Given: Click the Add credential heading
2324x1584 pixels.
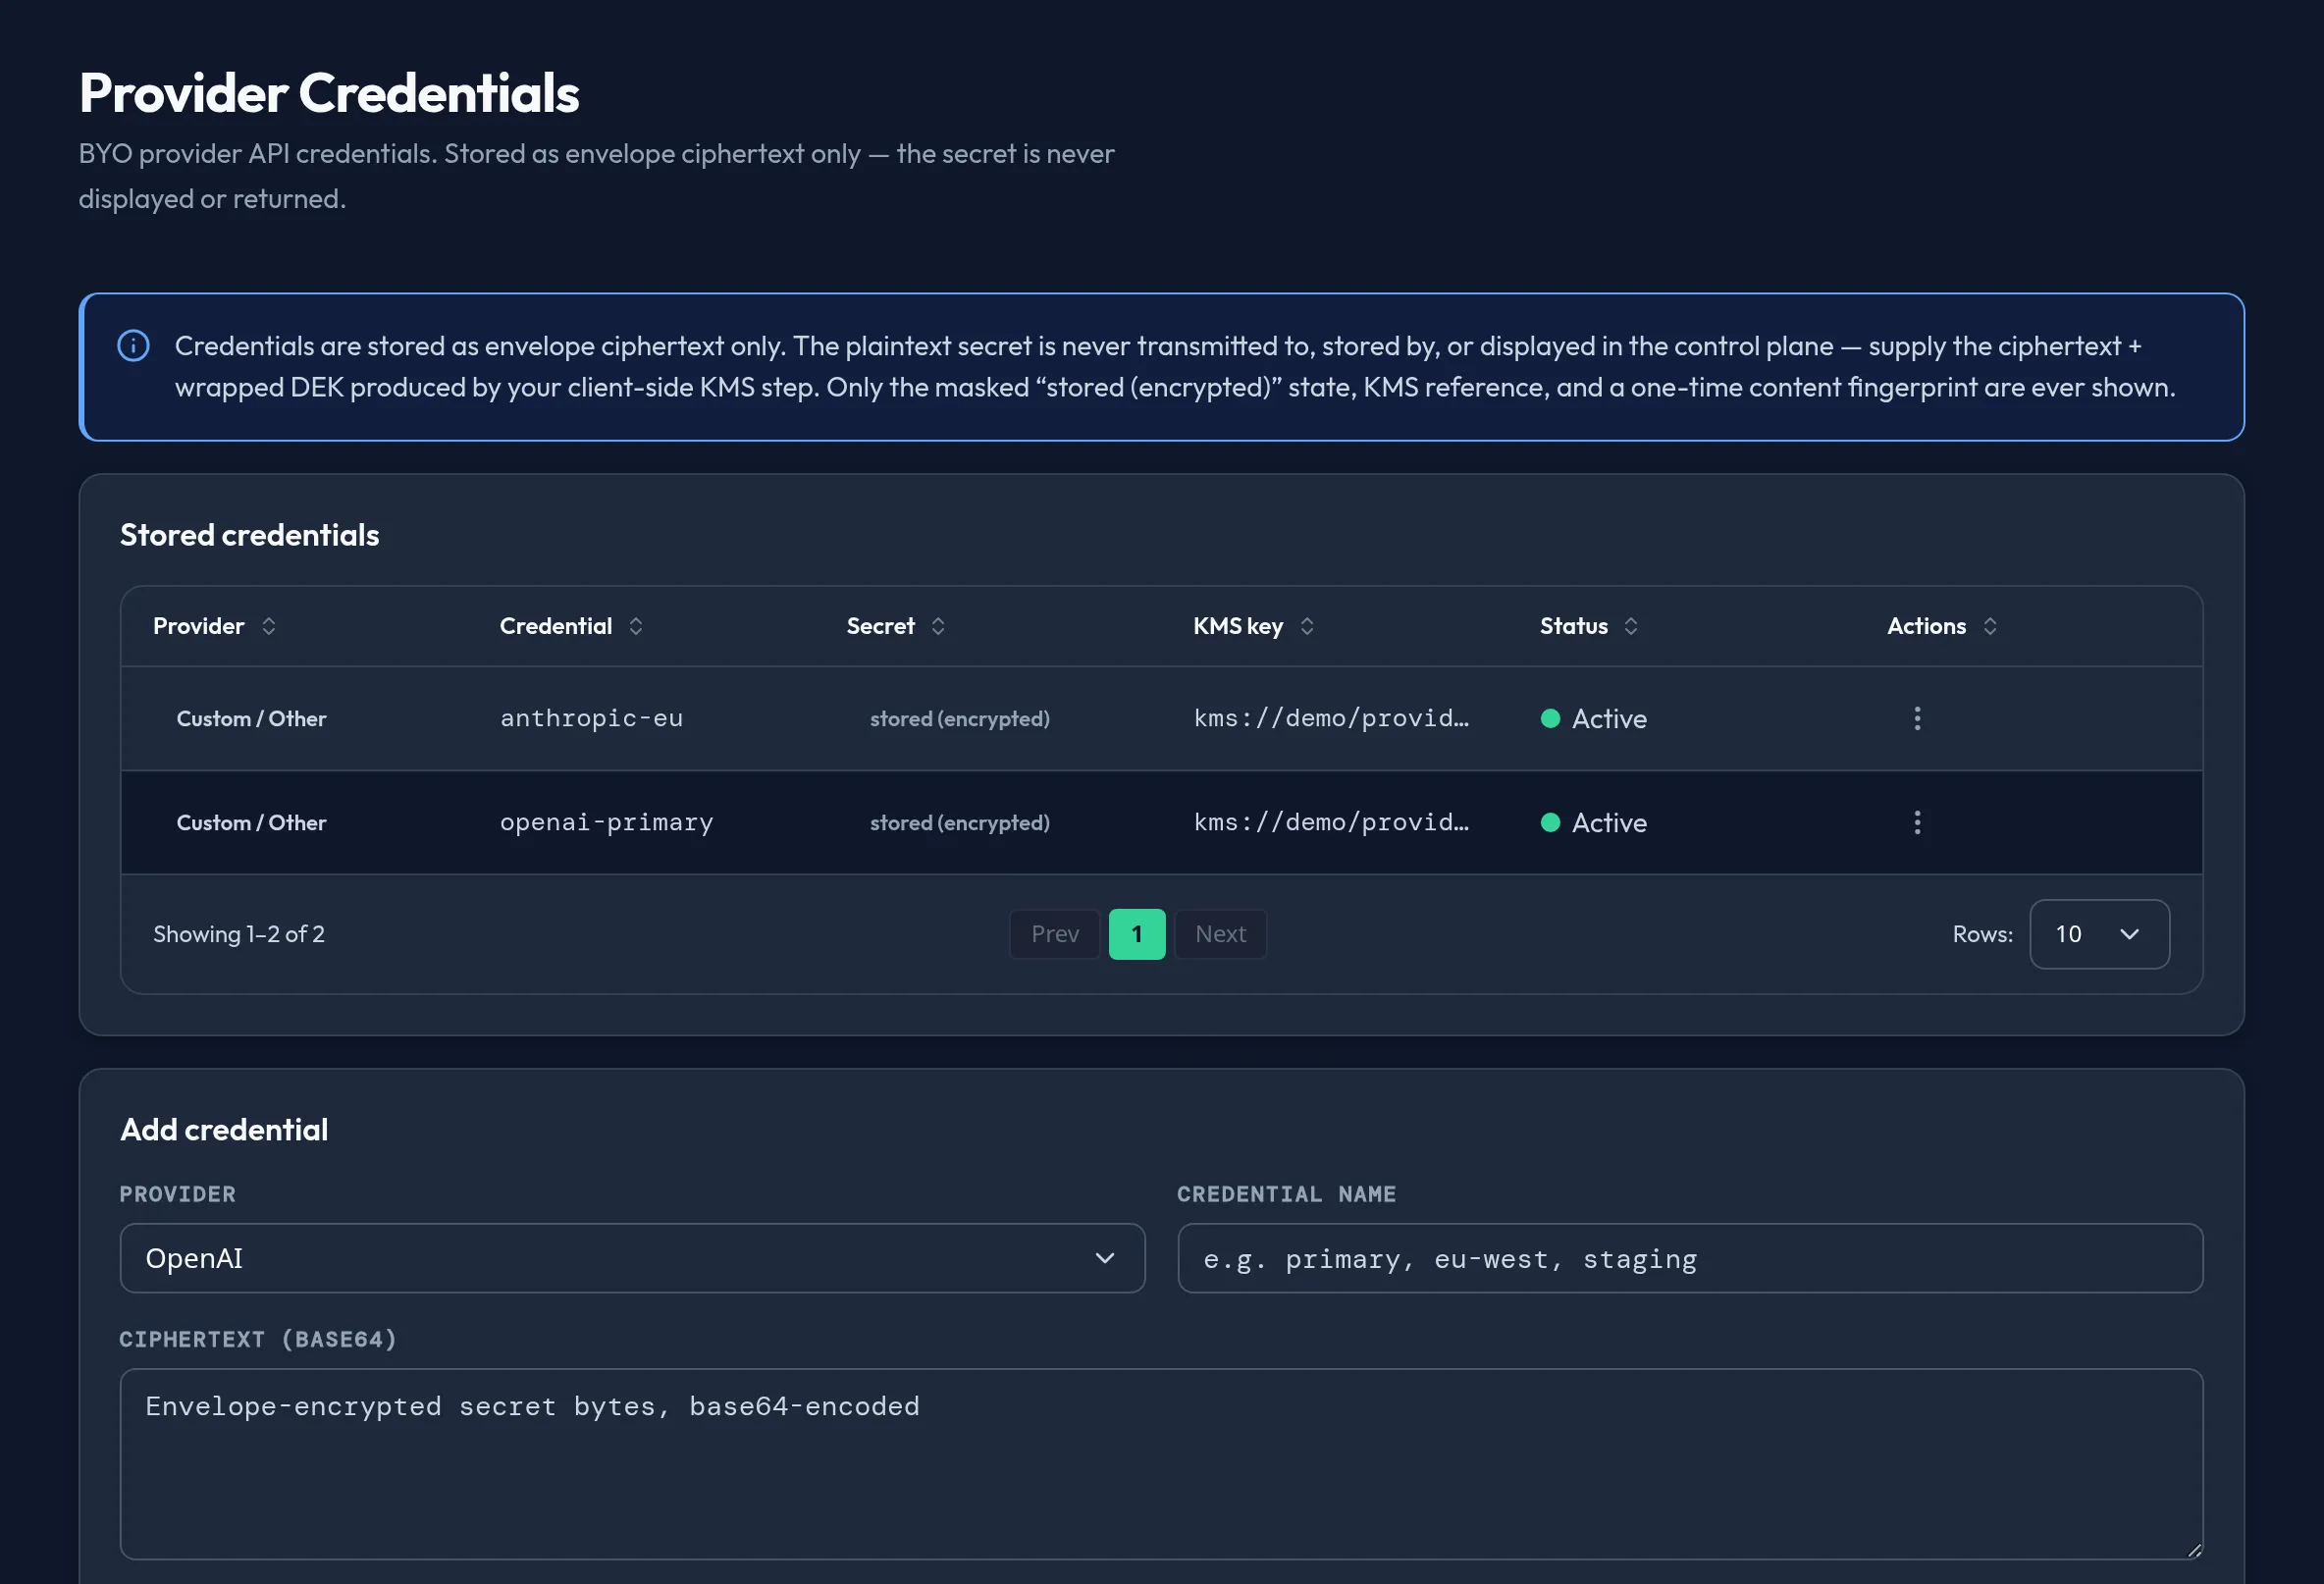Looking at the screenshot, I should coord(224,1129).
